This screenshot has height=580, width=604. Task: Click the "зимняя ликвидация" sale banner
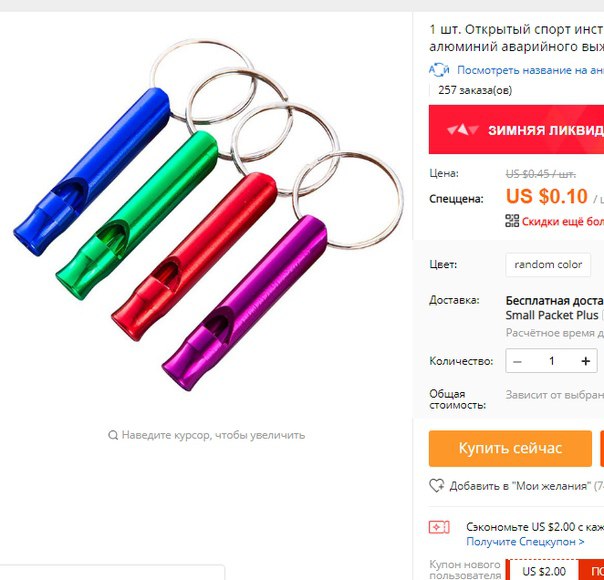tap(516, 129)
